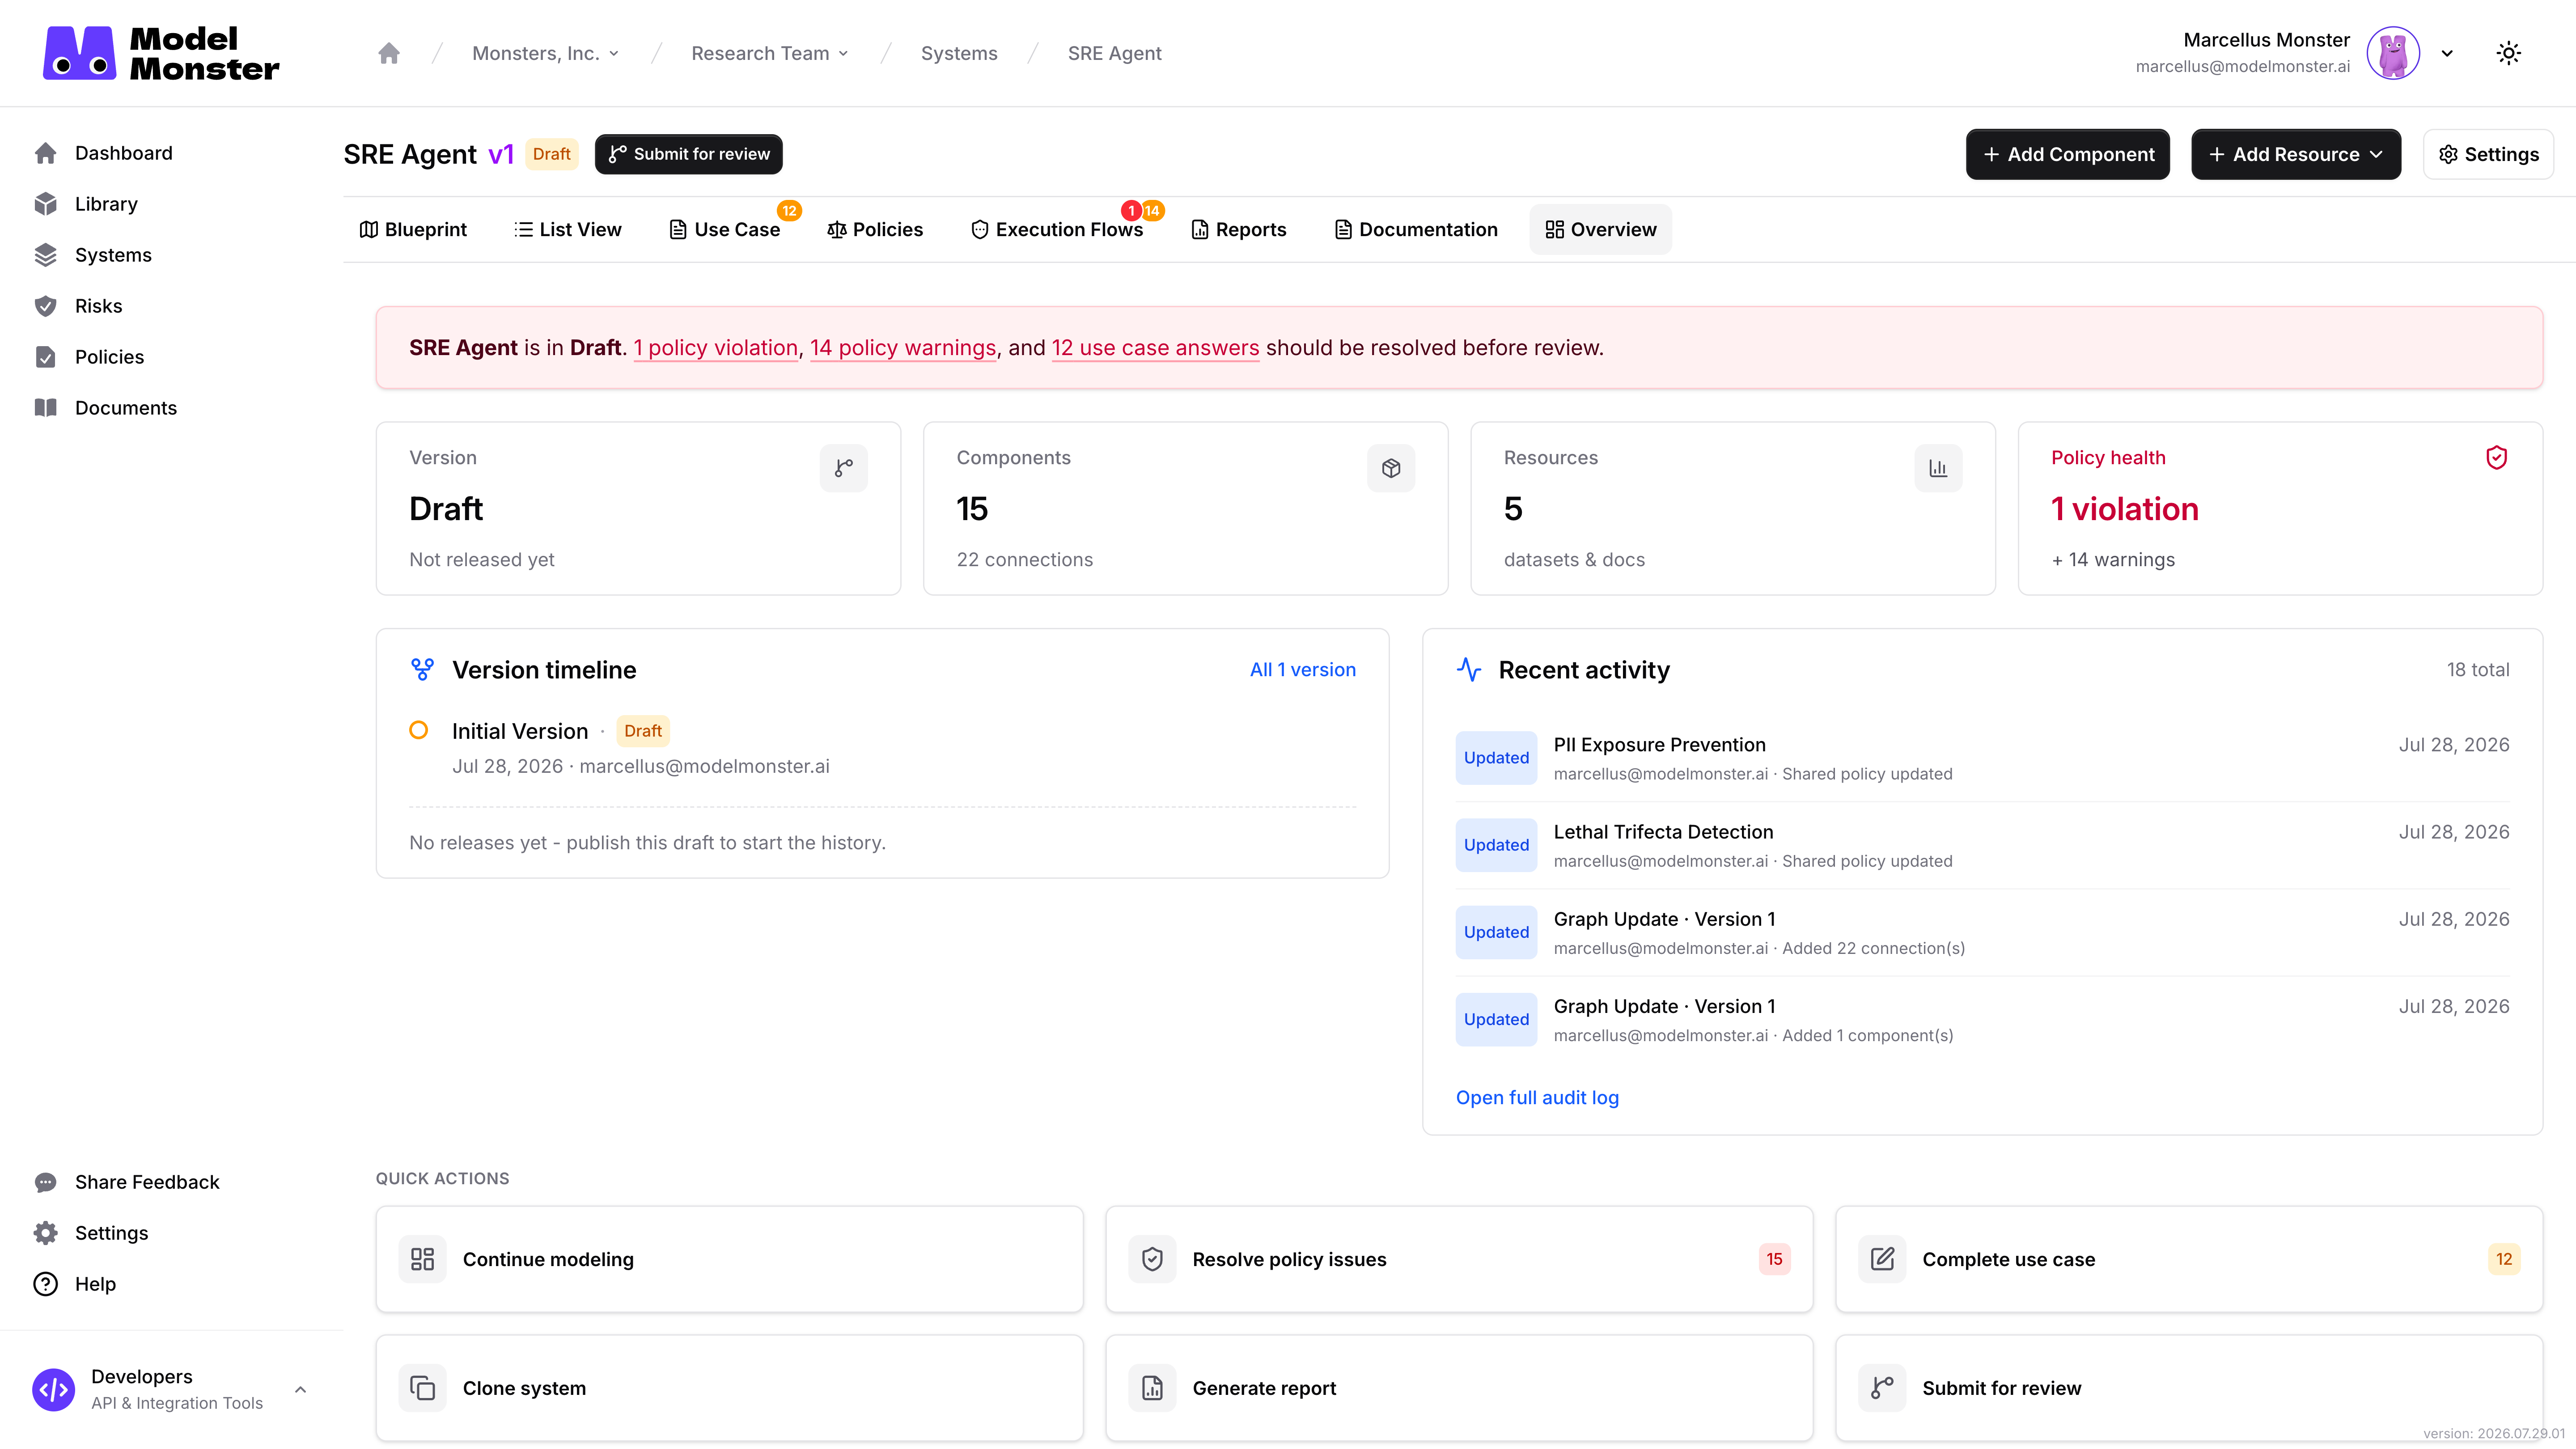Follow the '12 use case answers' link
This screenshot has width=2576, height=1449.
(1155, 348)
